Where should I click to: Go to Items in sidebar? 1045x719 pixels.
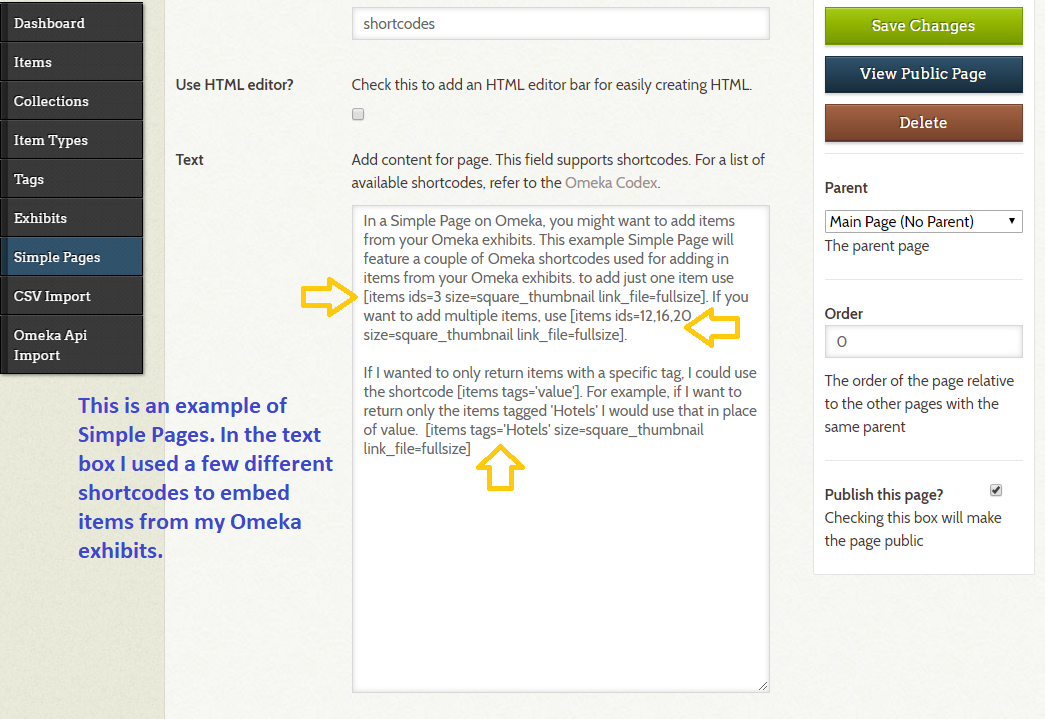tap(71, 62)
